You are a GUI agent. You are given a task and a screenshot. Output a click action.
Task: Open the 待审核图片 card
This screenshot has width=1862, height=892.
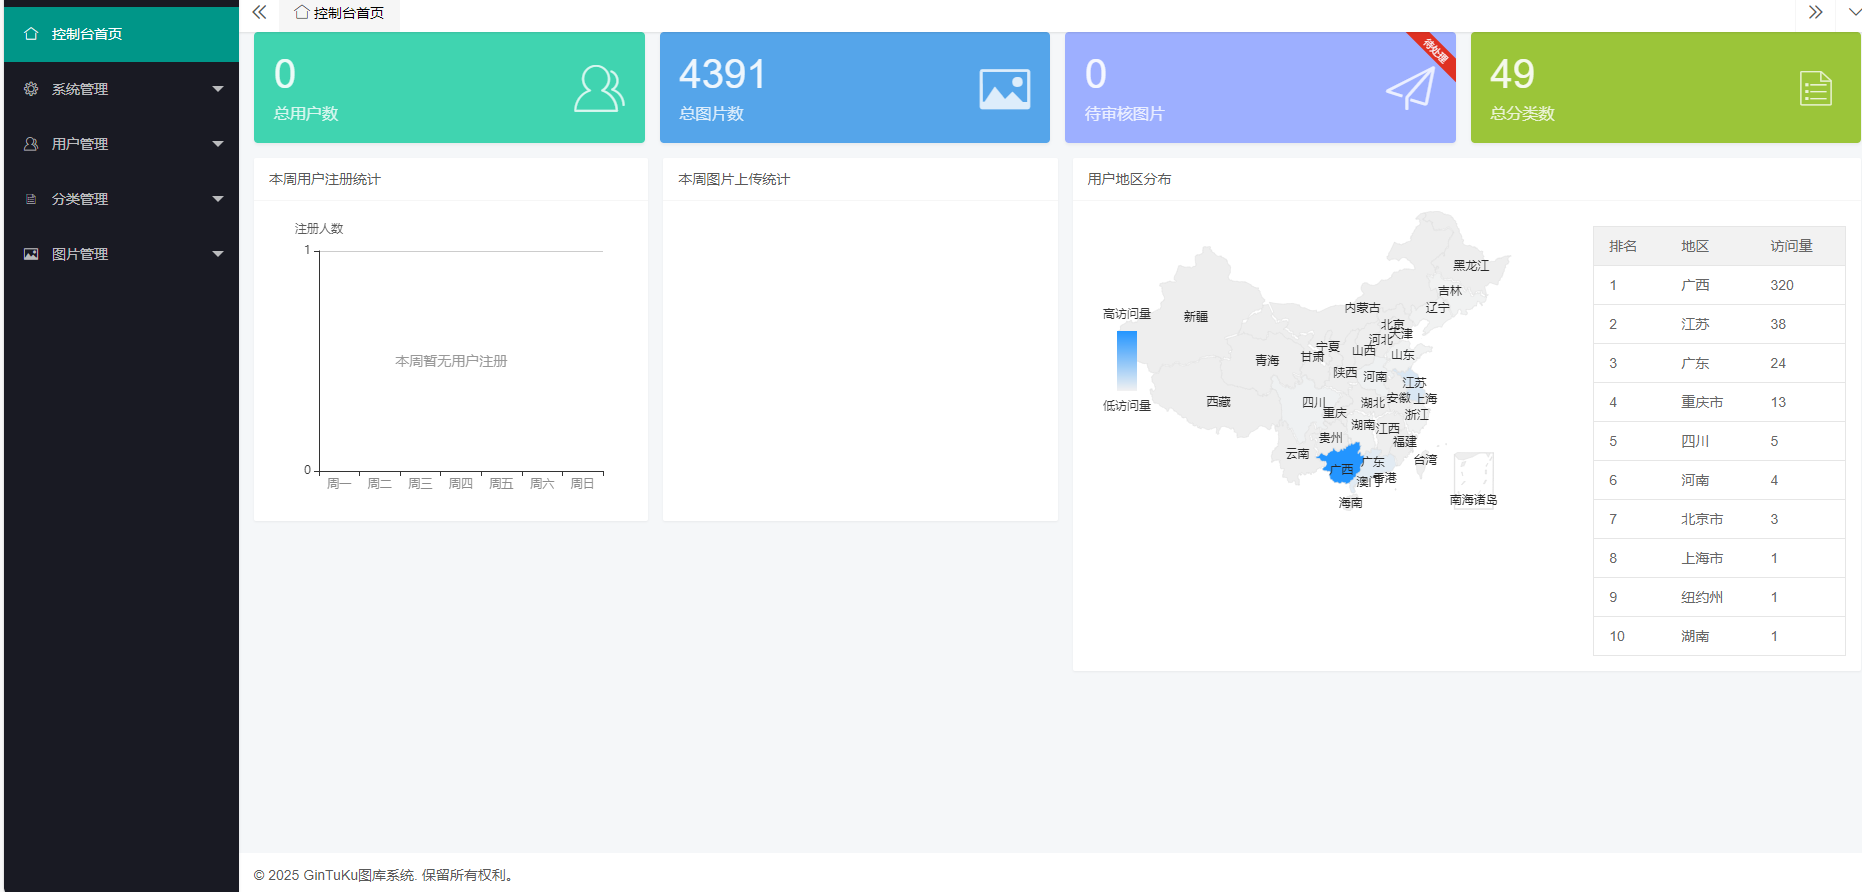[1260, 88]
